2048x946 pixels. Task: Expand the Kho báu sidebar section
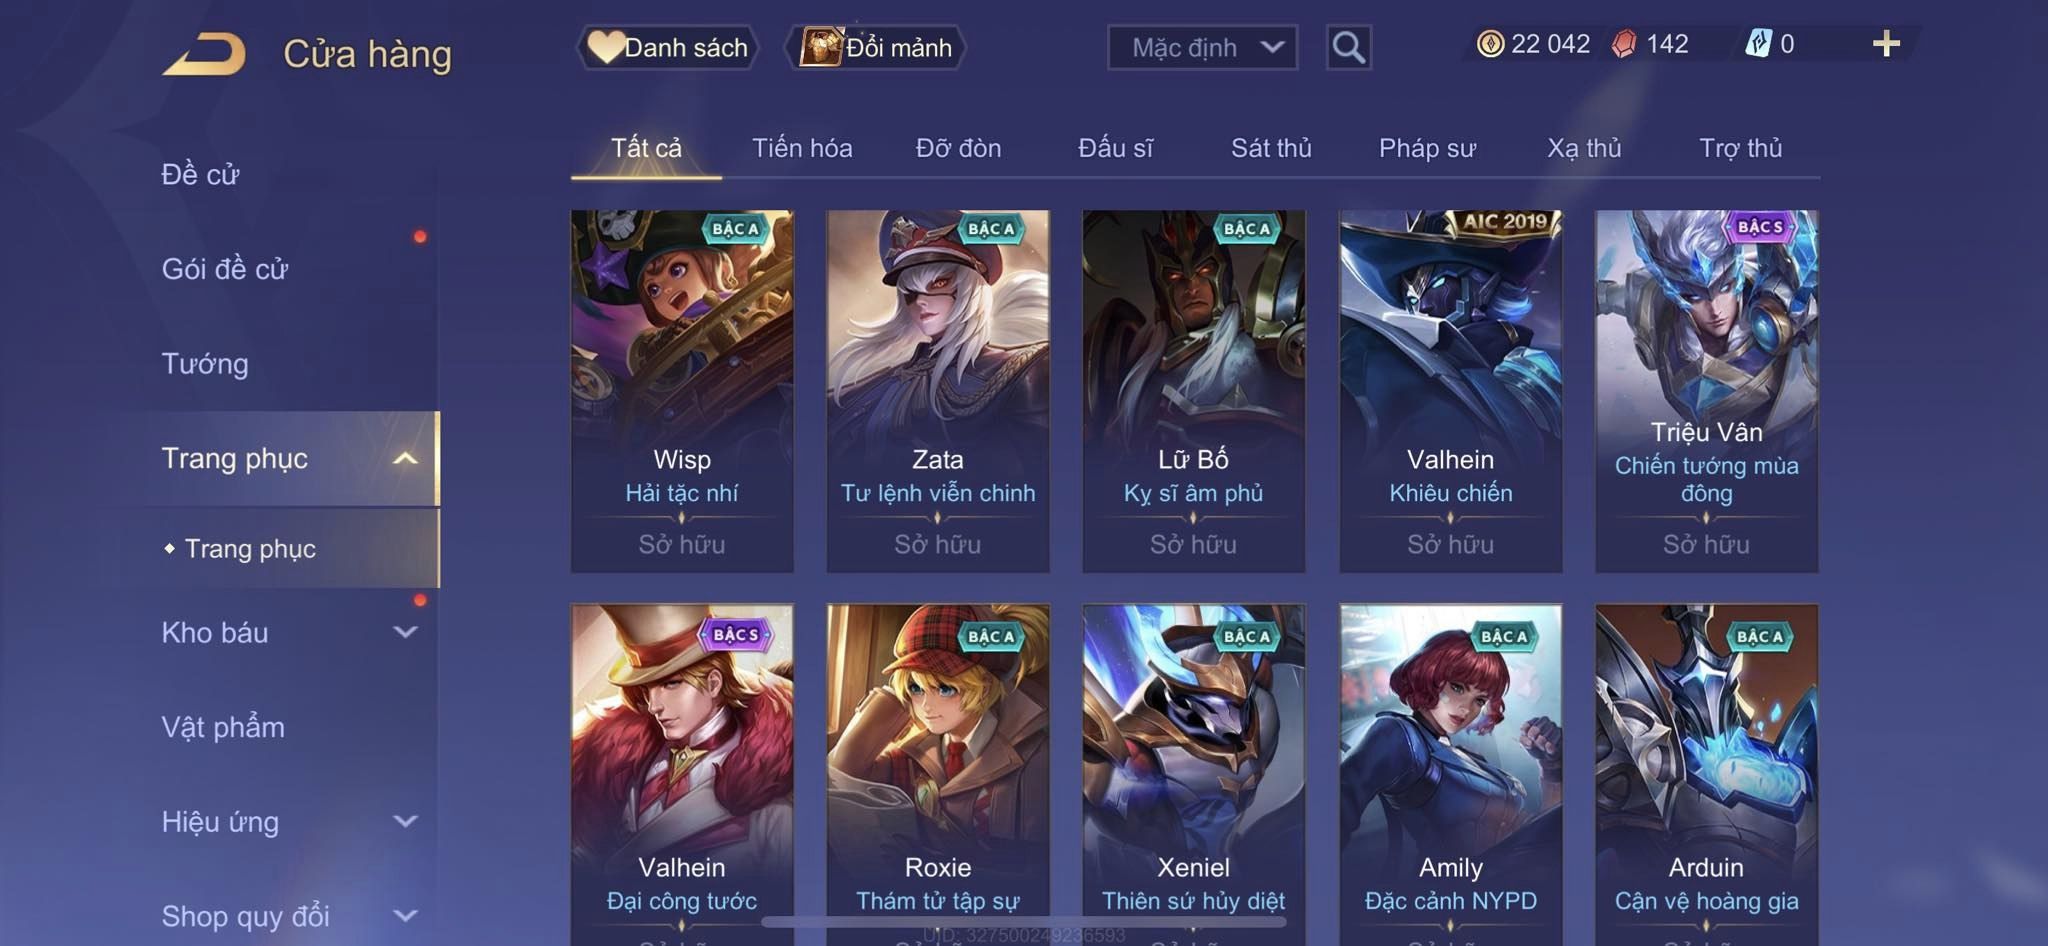[x=405, y=632]
